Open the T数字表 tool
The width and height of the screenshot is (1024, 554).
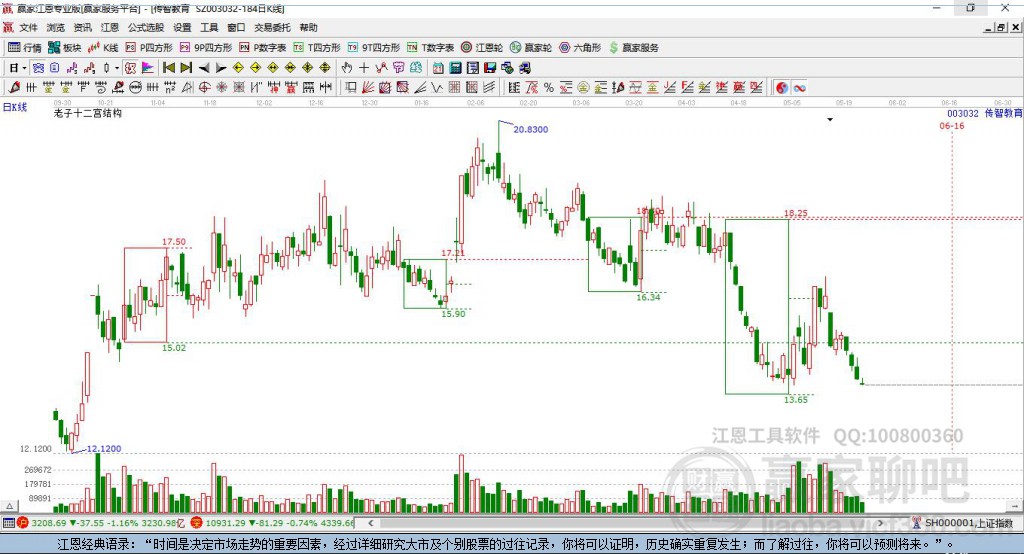click(x=430, y=48)
